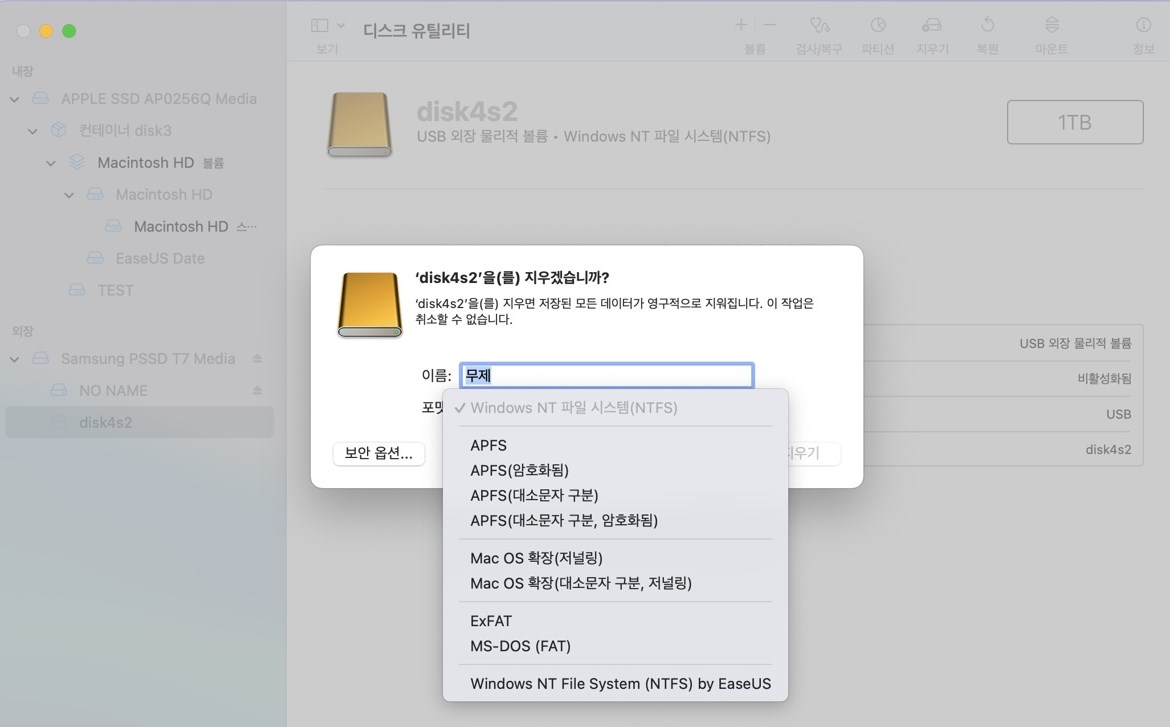Click the 마운트 mount toolbar icon
1170x727 pixels.
click(x=1051, y=25)
